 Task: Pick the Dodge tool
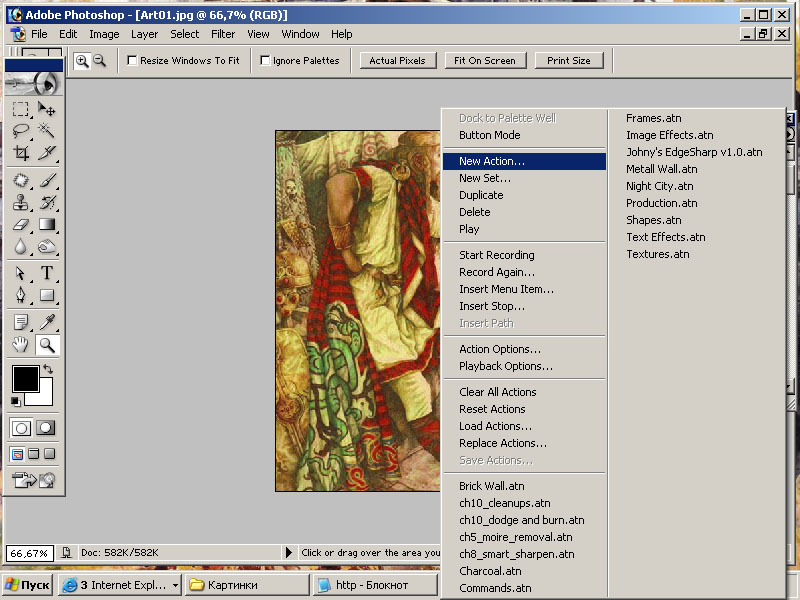[47, 246]
